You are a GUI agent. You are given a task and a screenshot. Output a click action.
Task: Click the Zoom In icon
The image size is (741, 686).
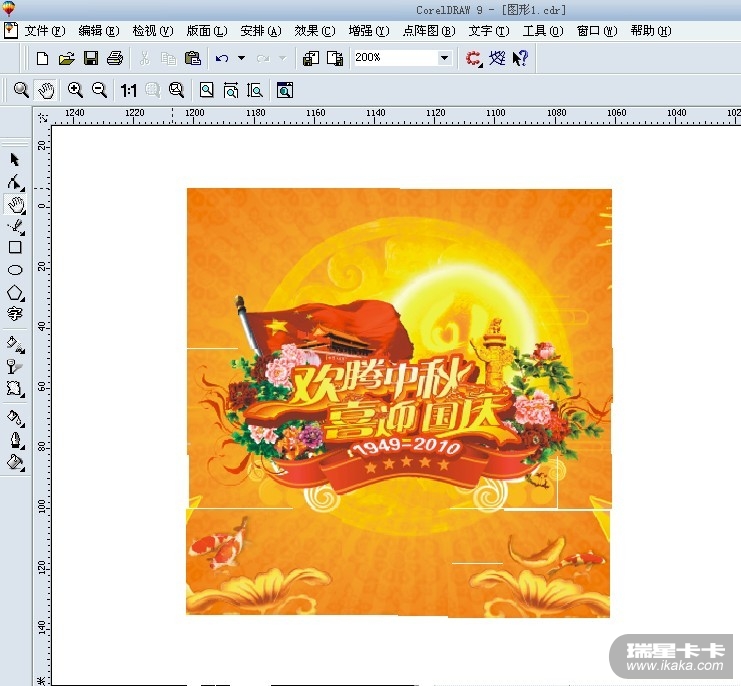coord(75,90)
